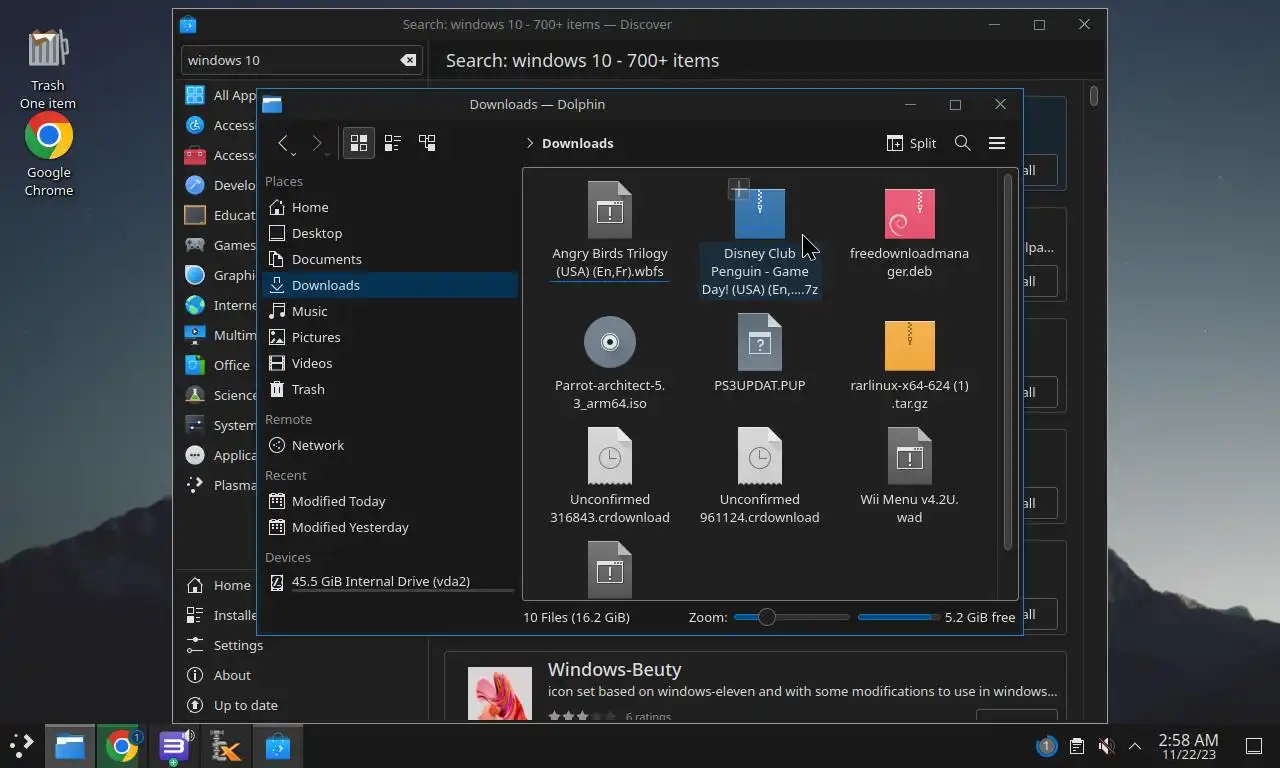Open the clock showing 2:58 AM
Screen dimensions: 1280x768
coord(1188,746)
